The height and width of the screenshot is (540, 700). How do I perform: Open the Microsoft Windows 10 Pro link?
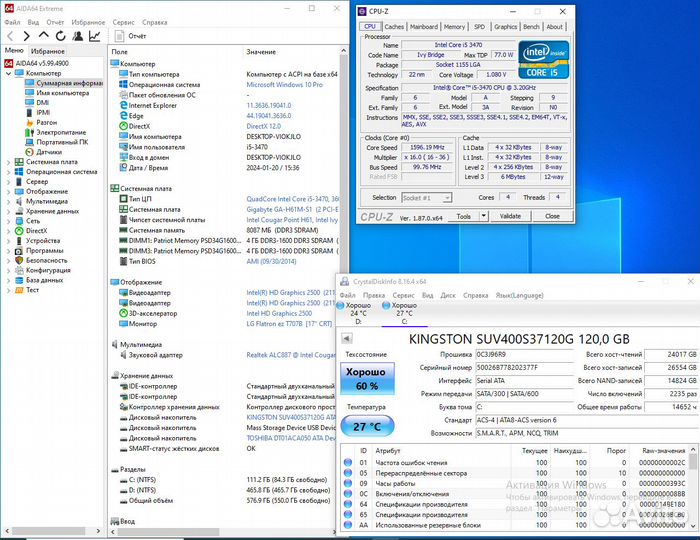[283, 85]
